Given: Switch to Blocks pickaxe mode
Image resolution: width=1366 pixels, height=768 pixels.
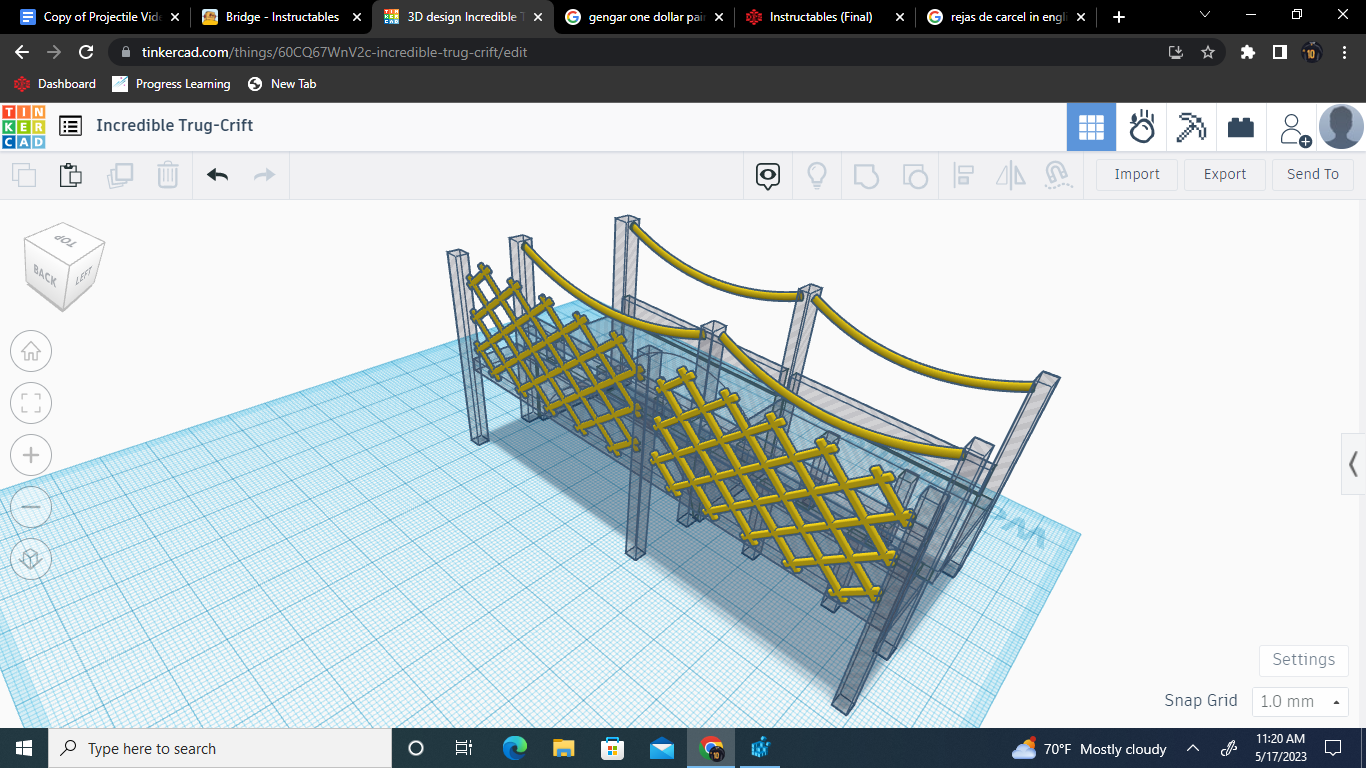Looking at the screenshot, I should click(1191, 127).
